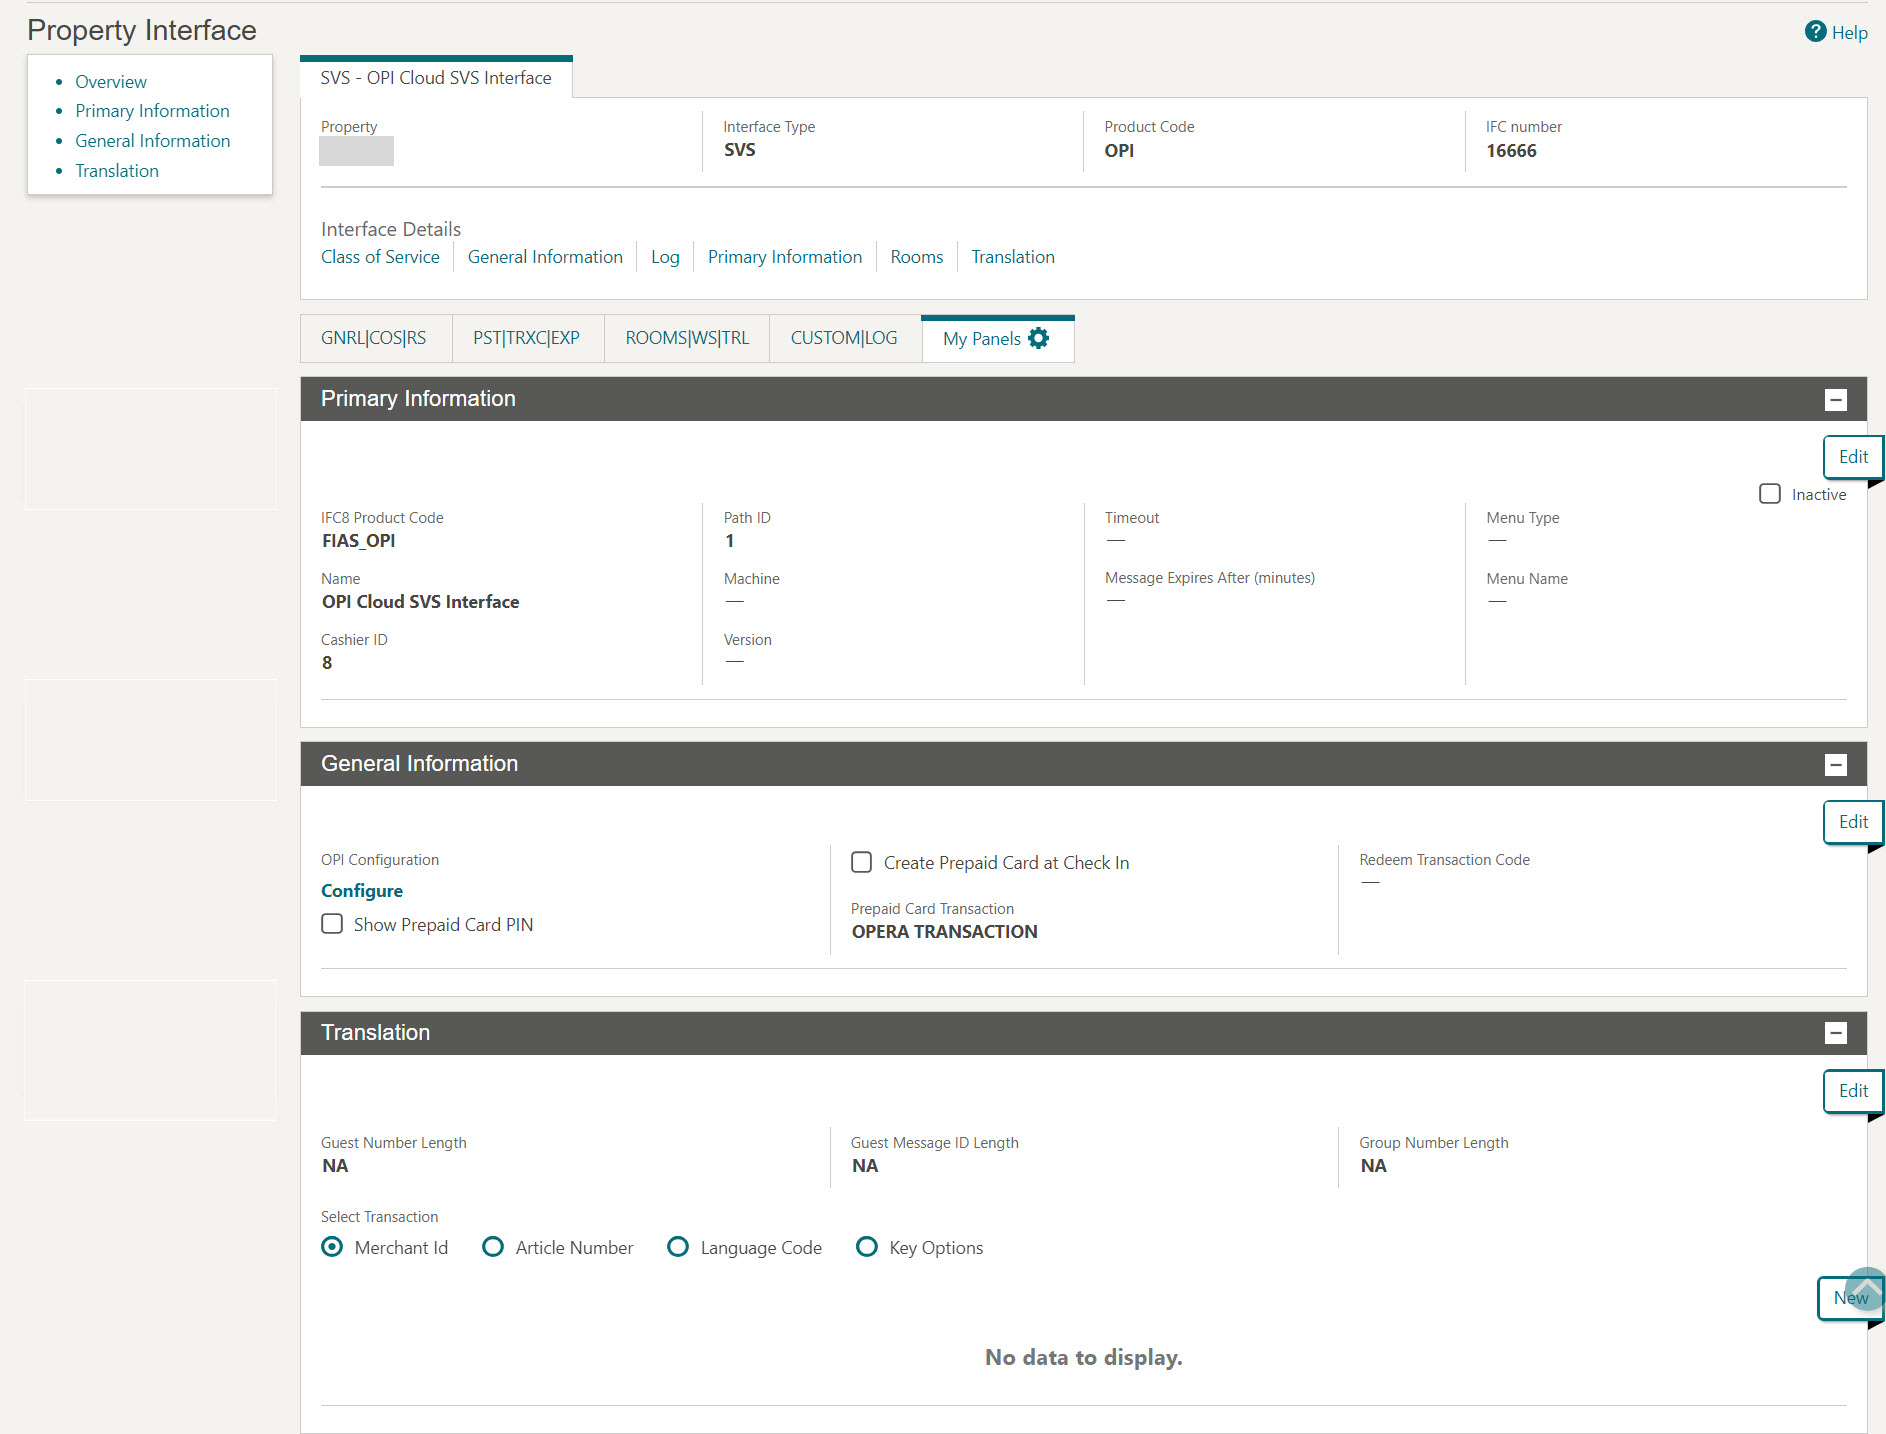The image size is (1886, 1434).
Task: Switch to the GNRL|COS|RS tab
Action: click(x=374, y=338)
